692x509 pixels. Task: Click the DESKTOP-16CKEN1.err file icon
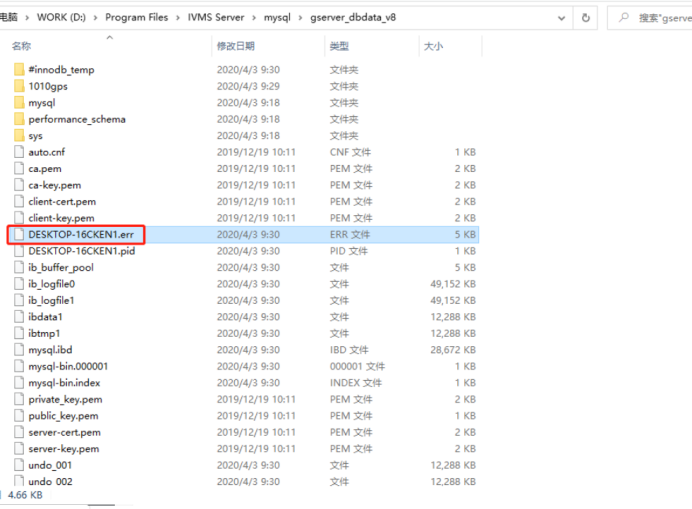coord(19,235)
